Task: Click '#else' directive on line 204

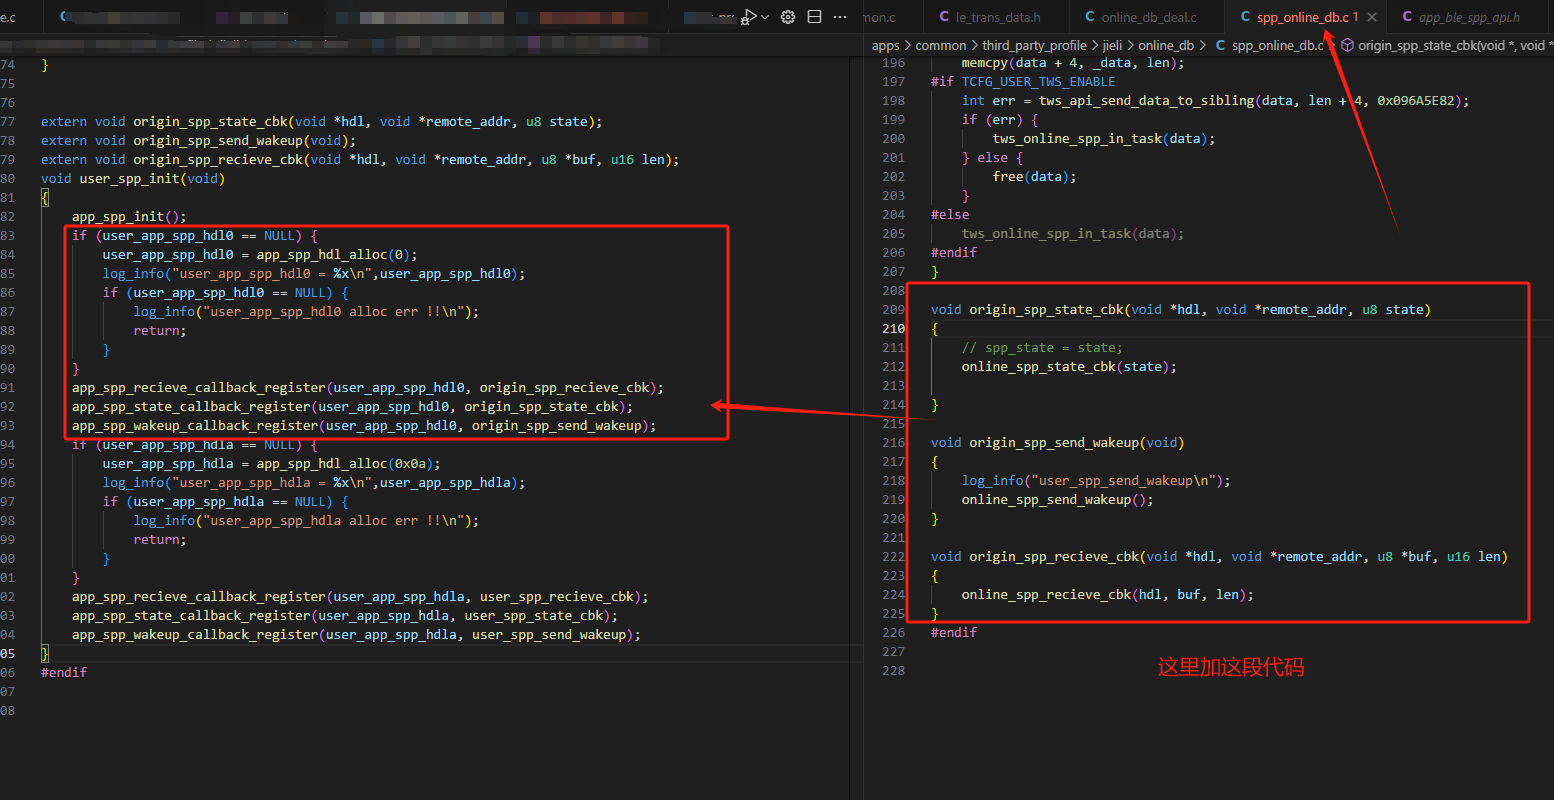Action: pyautogui.click(x=950, y=215)
